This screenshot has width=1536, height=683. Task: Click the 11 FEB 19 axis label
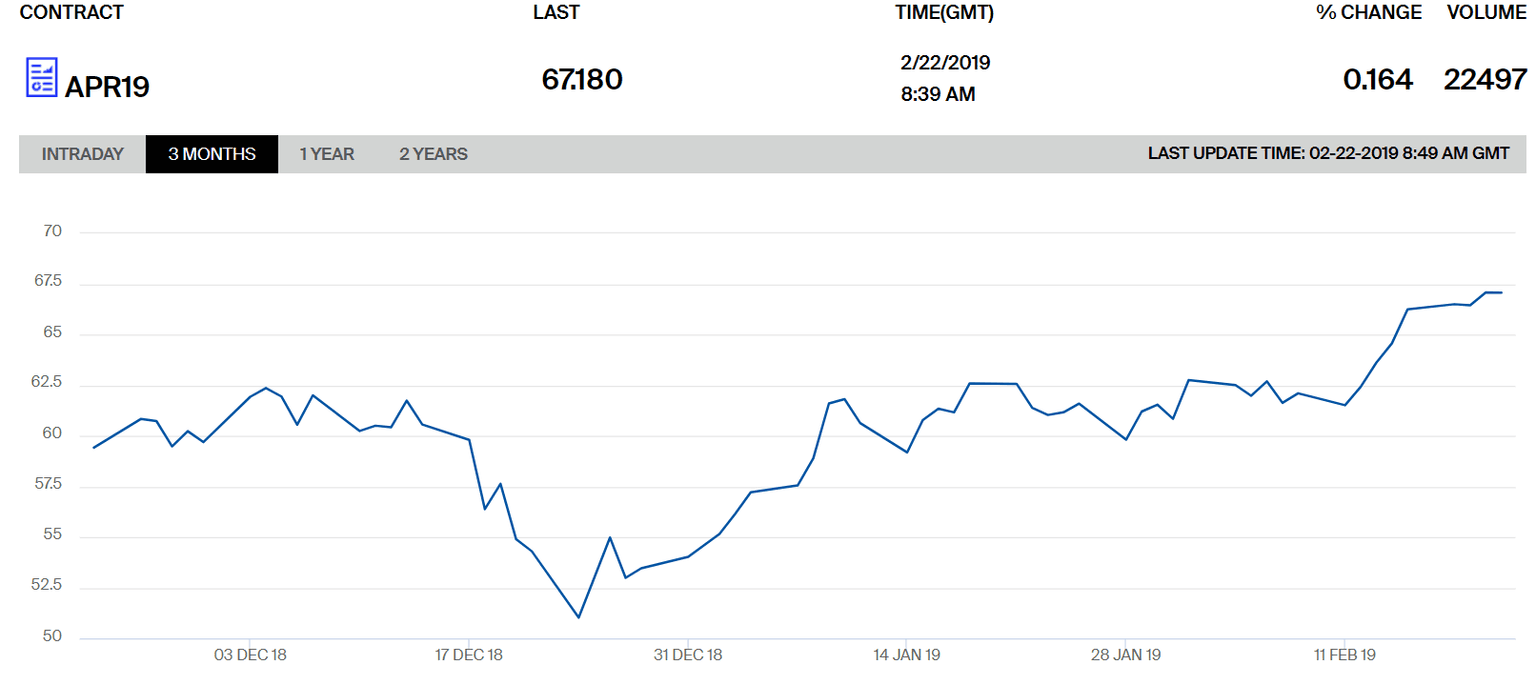(1345, 655)
